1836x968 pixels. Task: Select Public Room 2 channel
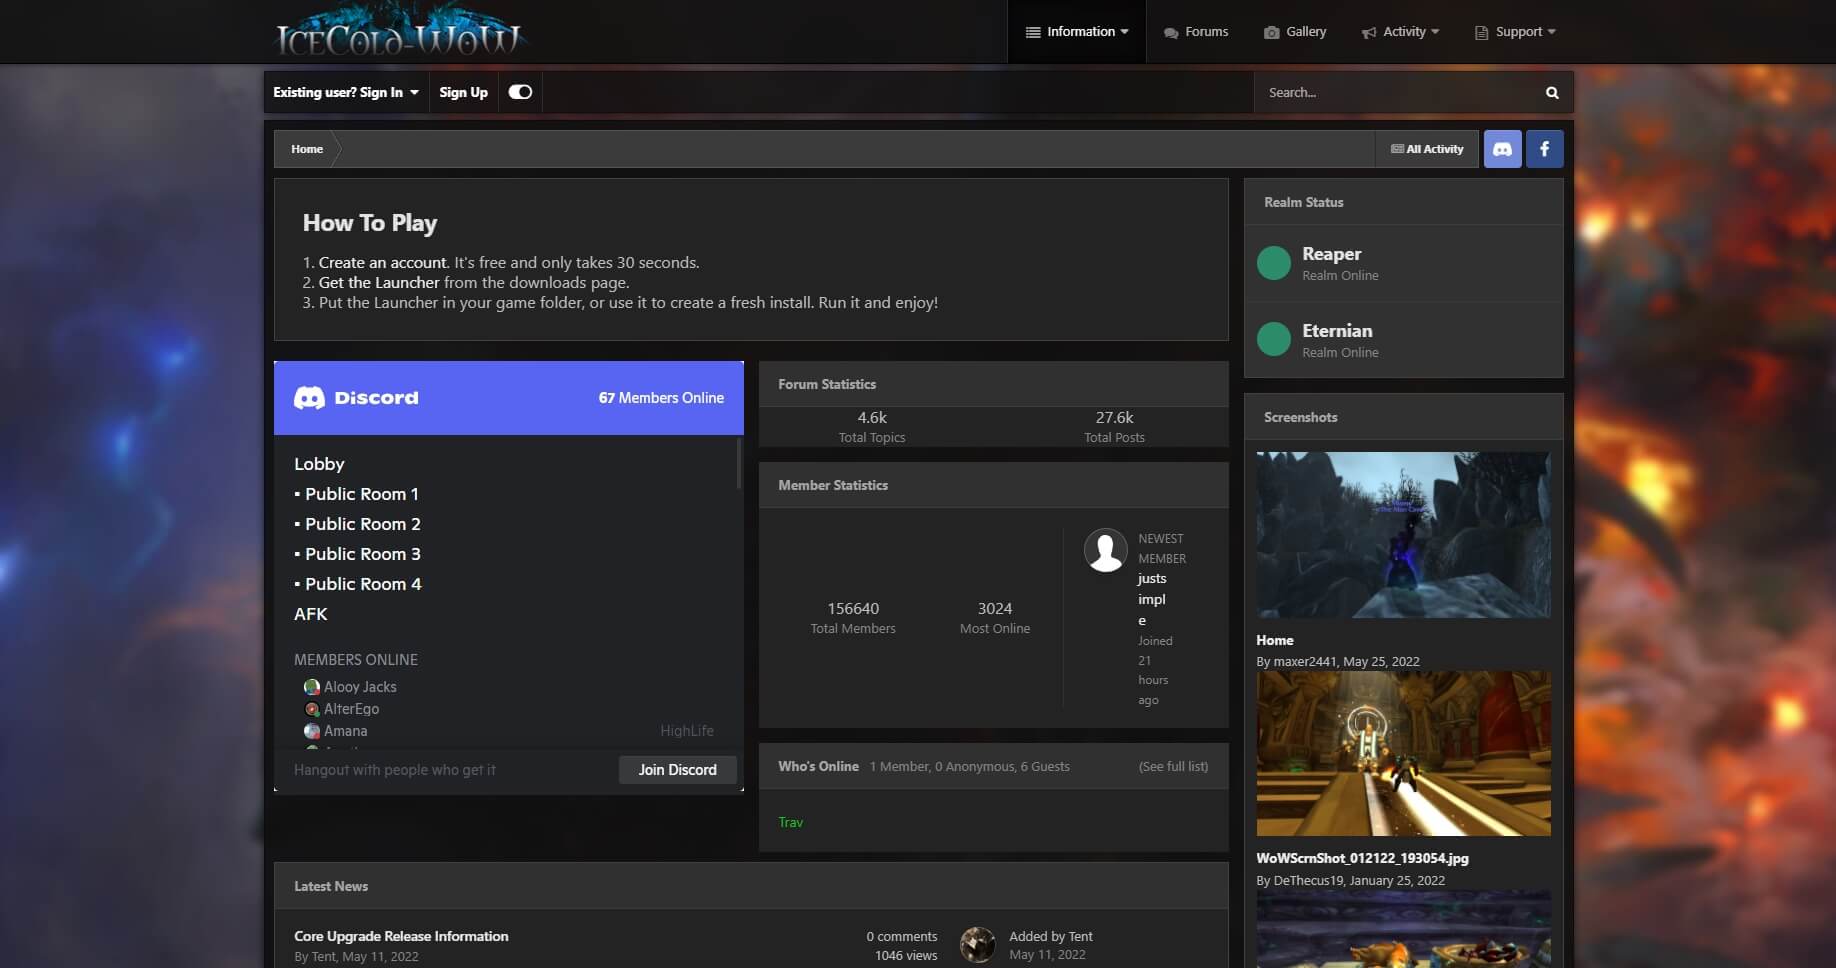tap(357, 524)
